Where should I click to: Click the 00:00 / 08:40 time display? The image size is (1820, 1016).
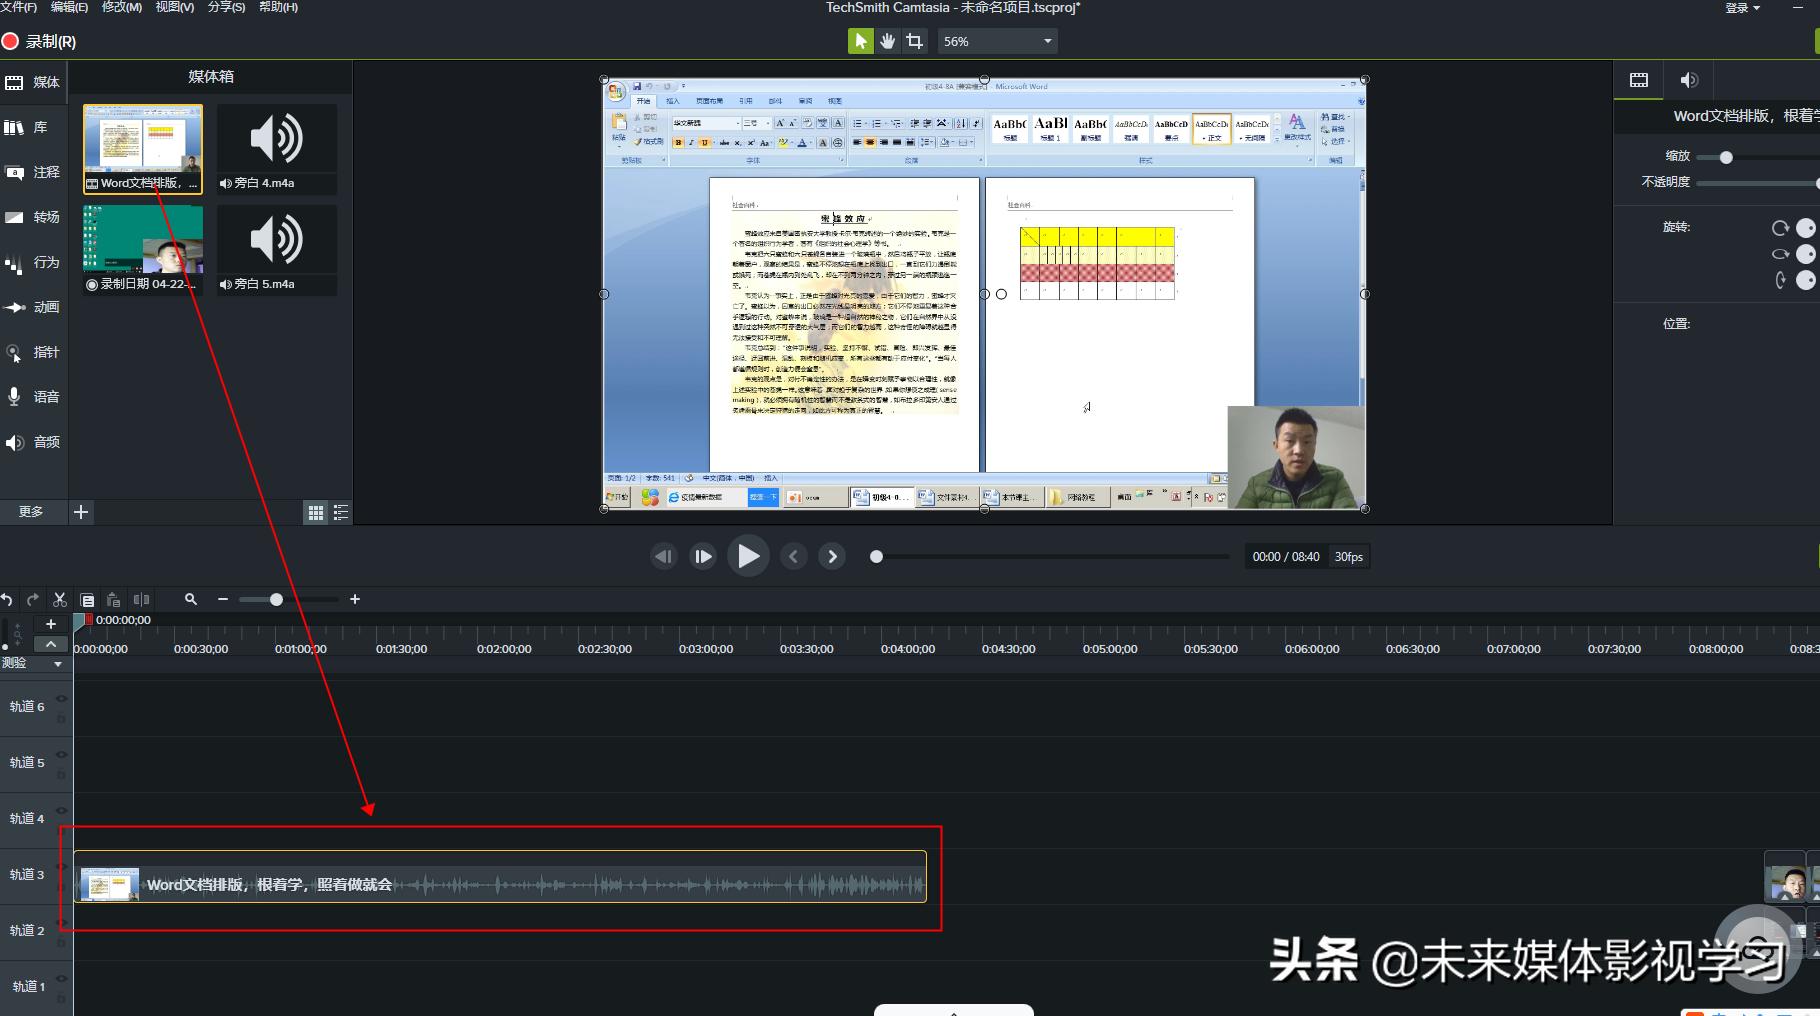point(1286,557)
